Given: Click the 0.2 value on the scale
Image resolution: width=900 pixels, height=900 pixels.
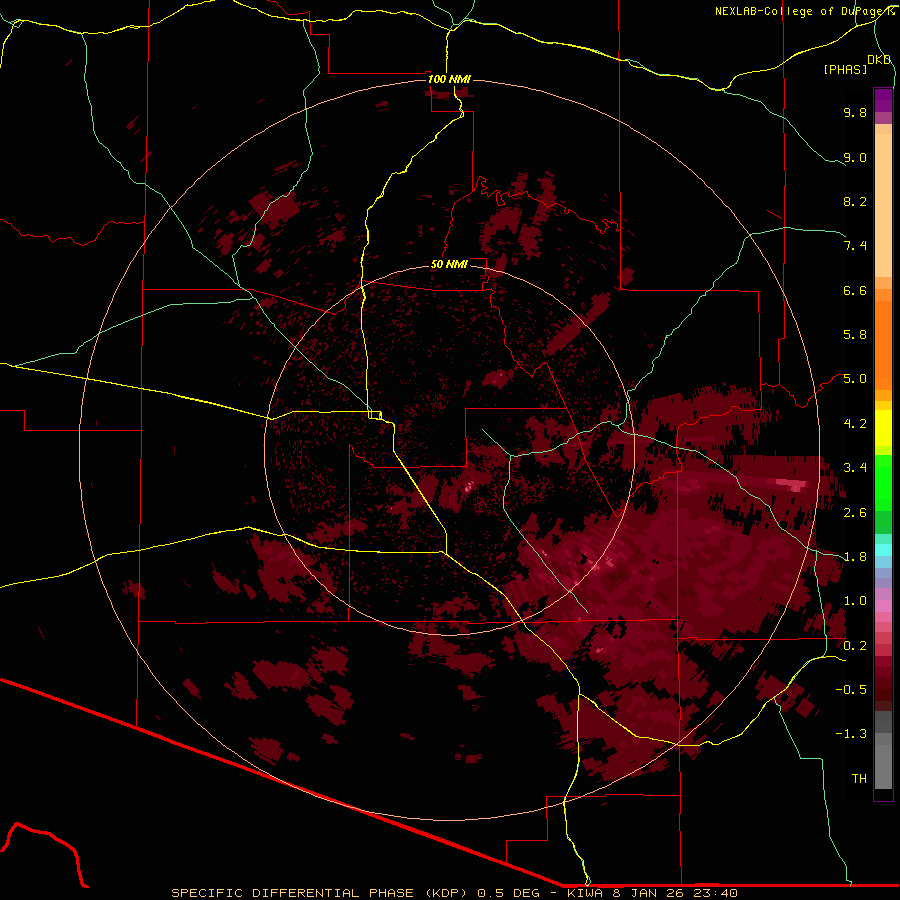Looking at the screenshot, I should click(x=855, y=646).
